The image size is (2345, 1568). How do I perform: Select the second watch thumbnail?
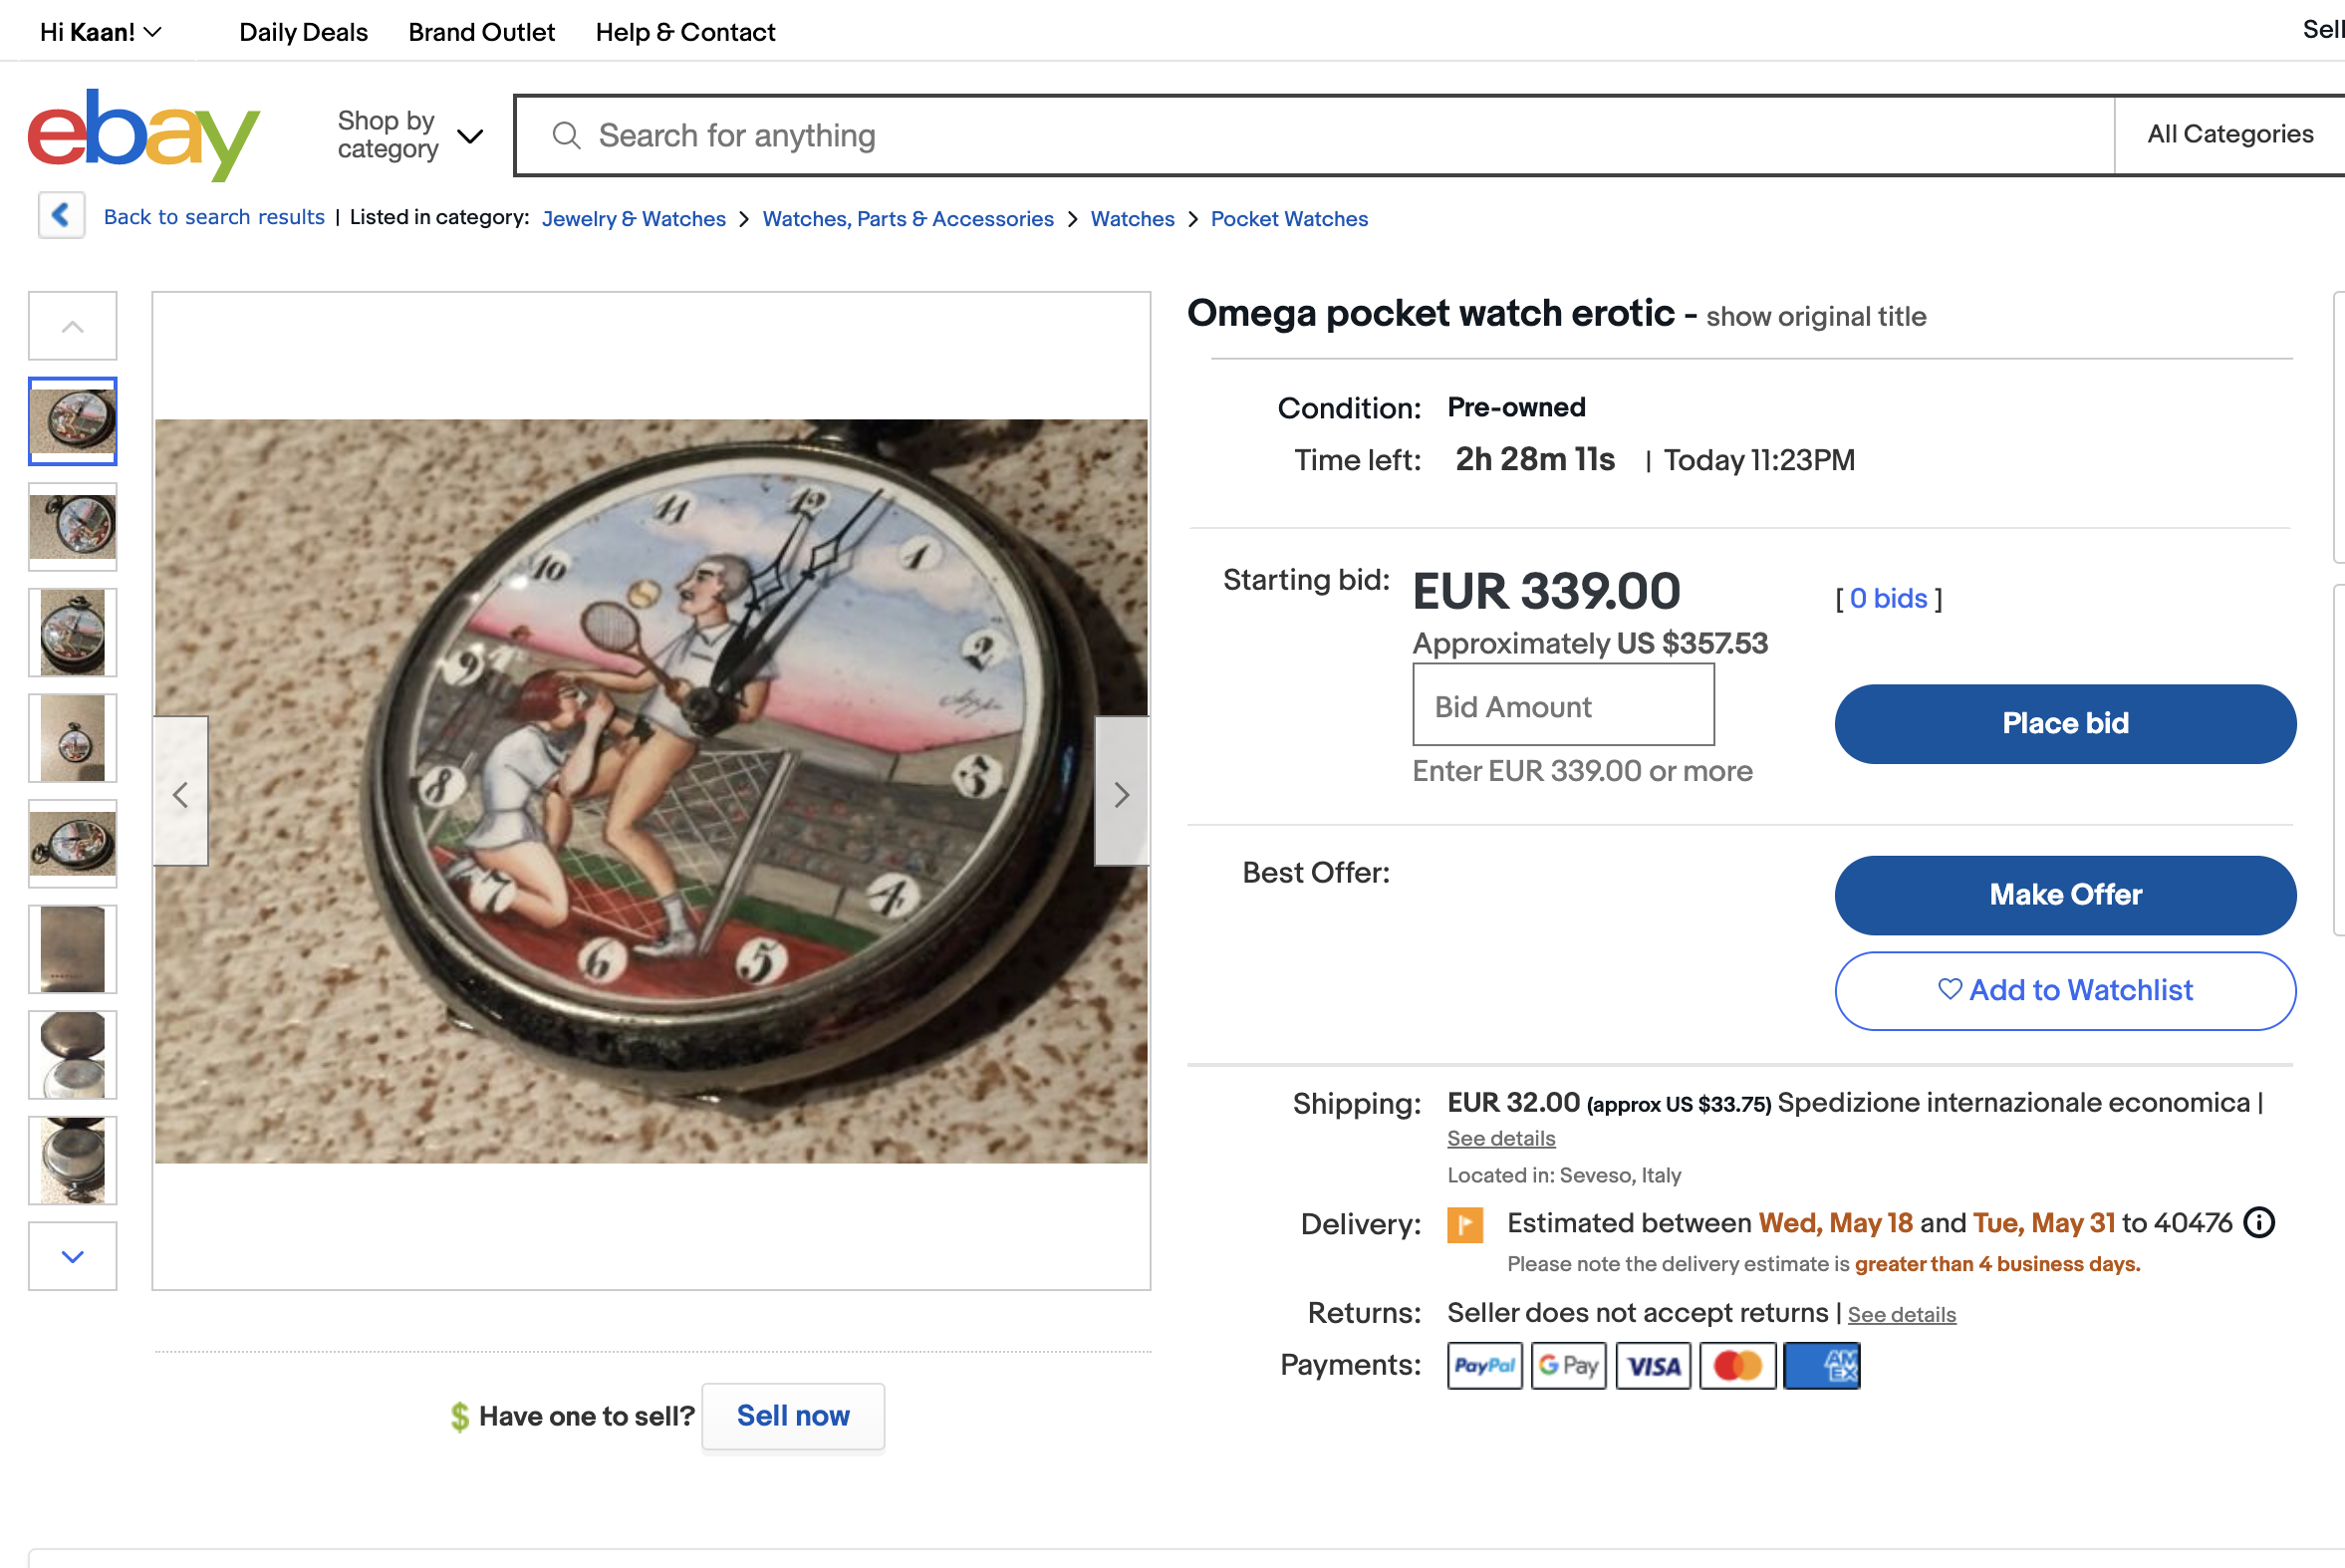[73, 526]
